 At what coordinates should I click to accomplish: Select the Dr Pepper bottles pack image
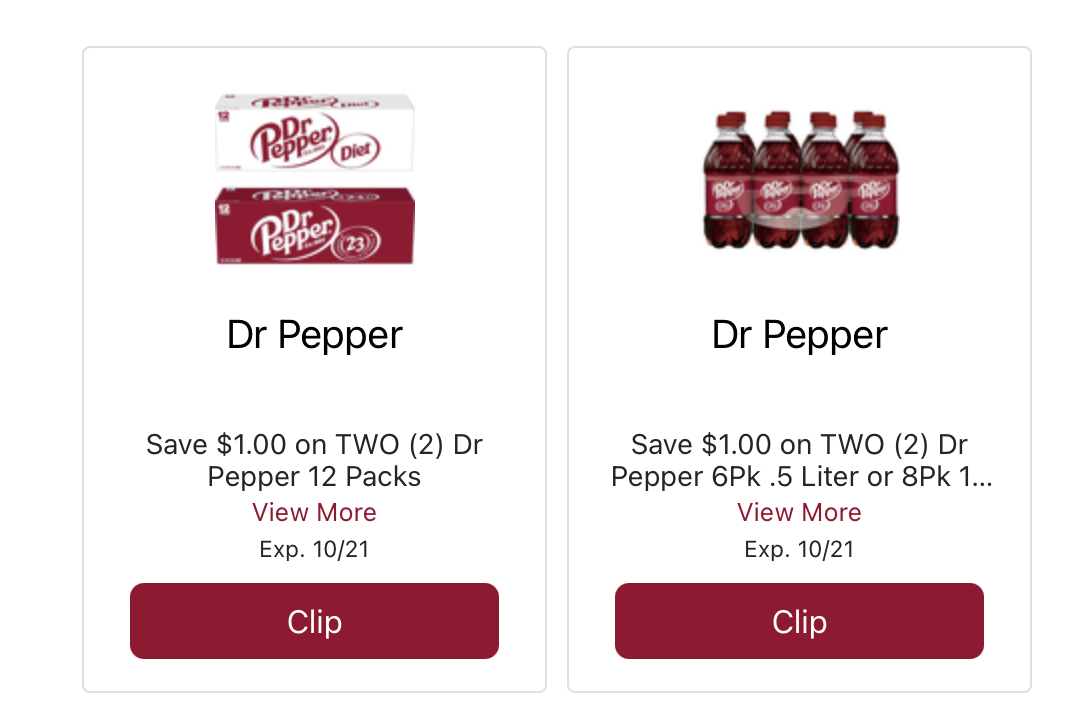pos(799,180)
